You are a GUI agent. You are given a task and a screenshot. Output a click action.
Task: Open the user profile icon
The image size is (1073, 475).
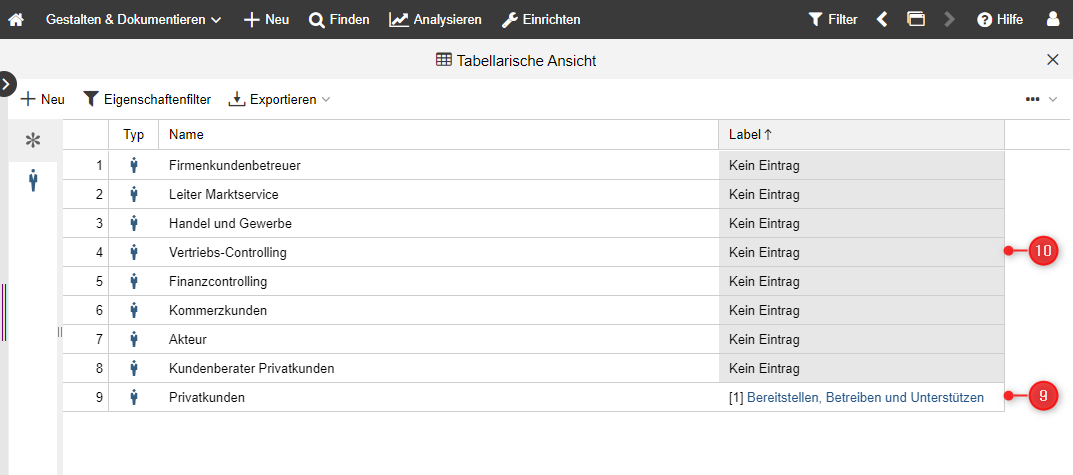coord(1053,19)
